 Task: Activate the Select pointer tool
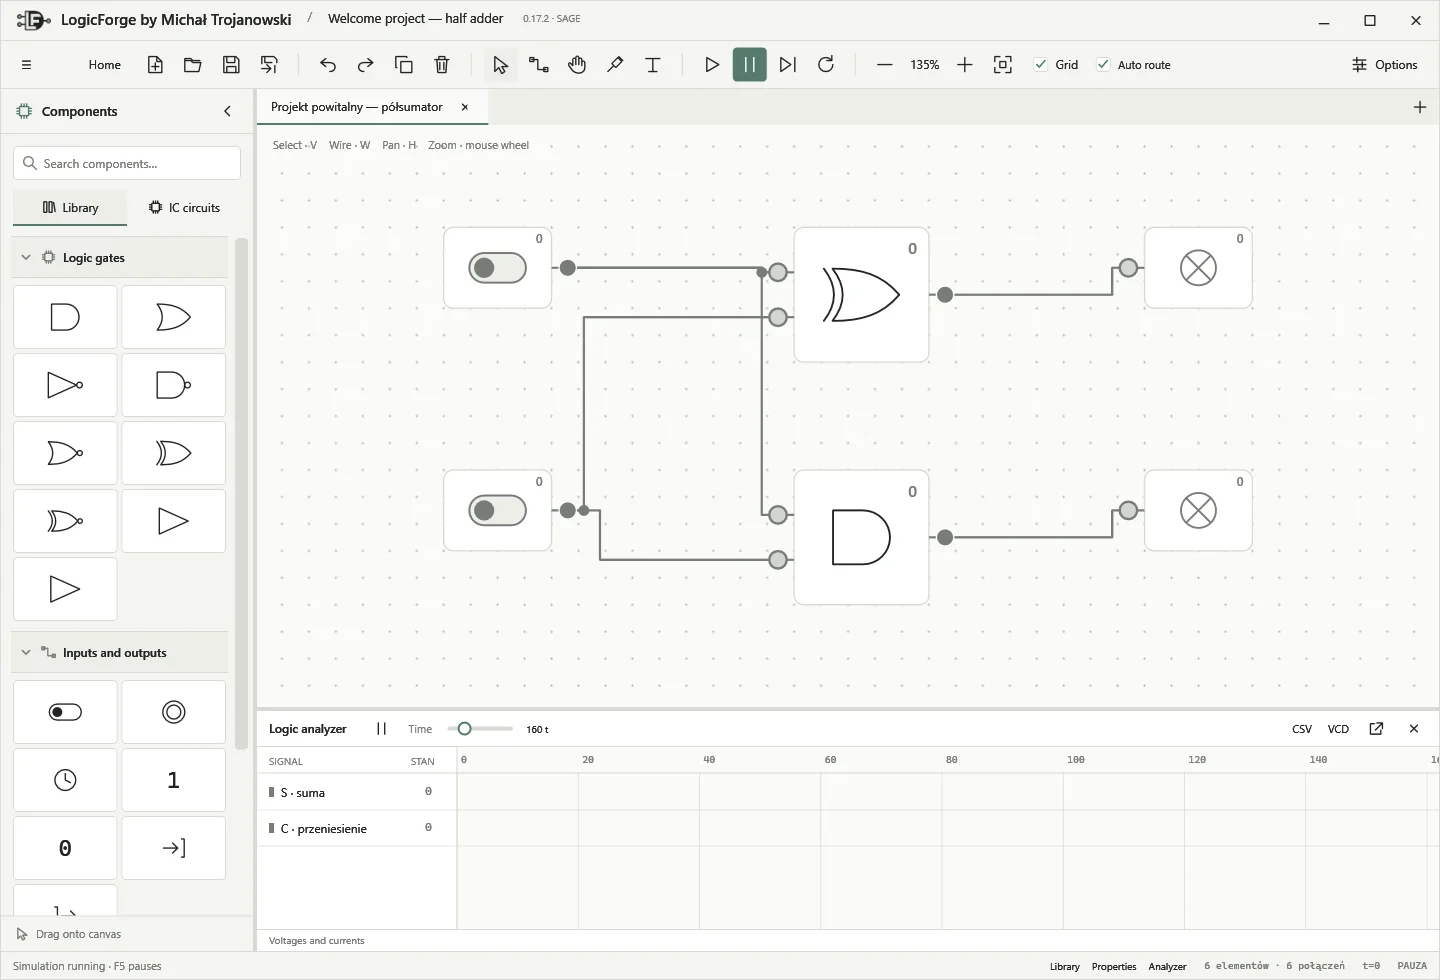pos(501,65)
